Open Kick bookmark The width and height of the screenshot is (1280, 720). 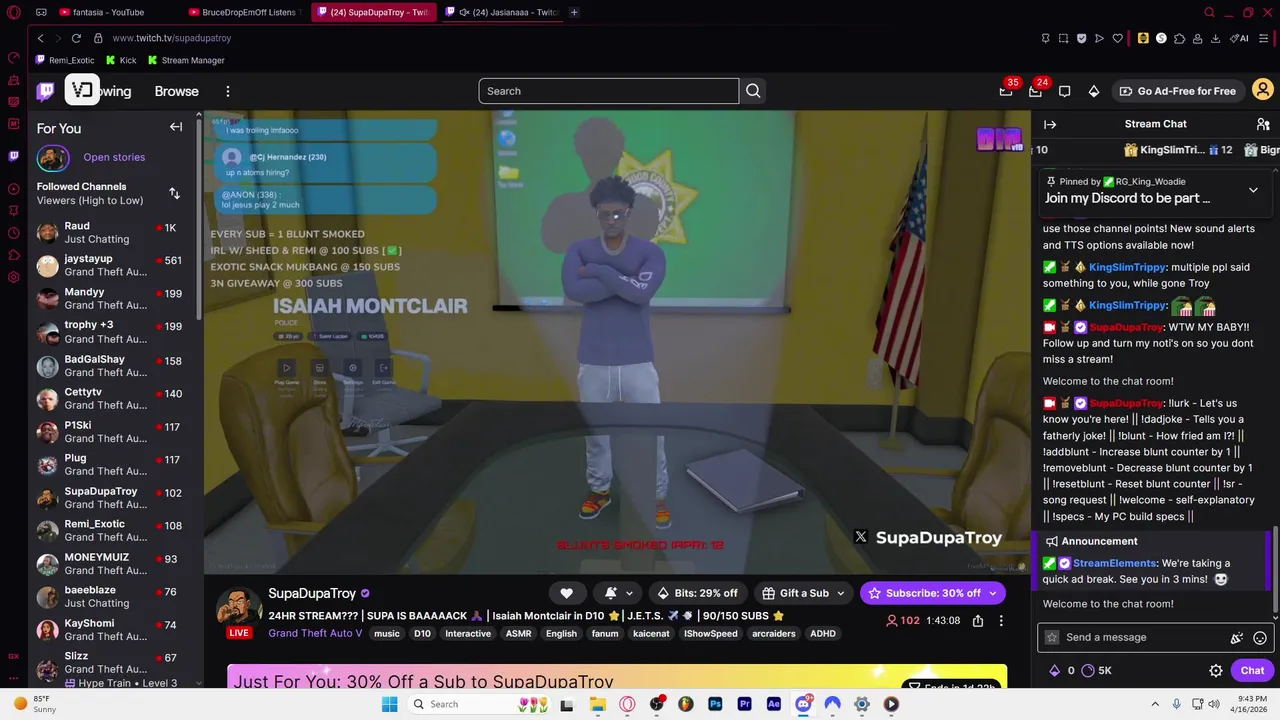click(121, 60)
